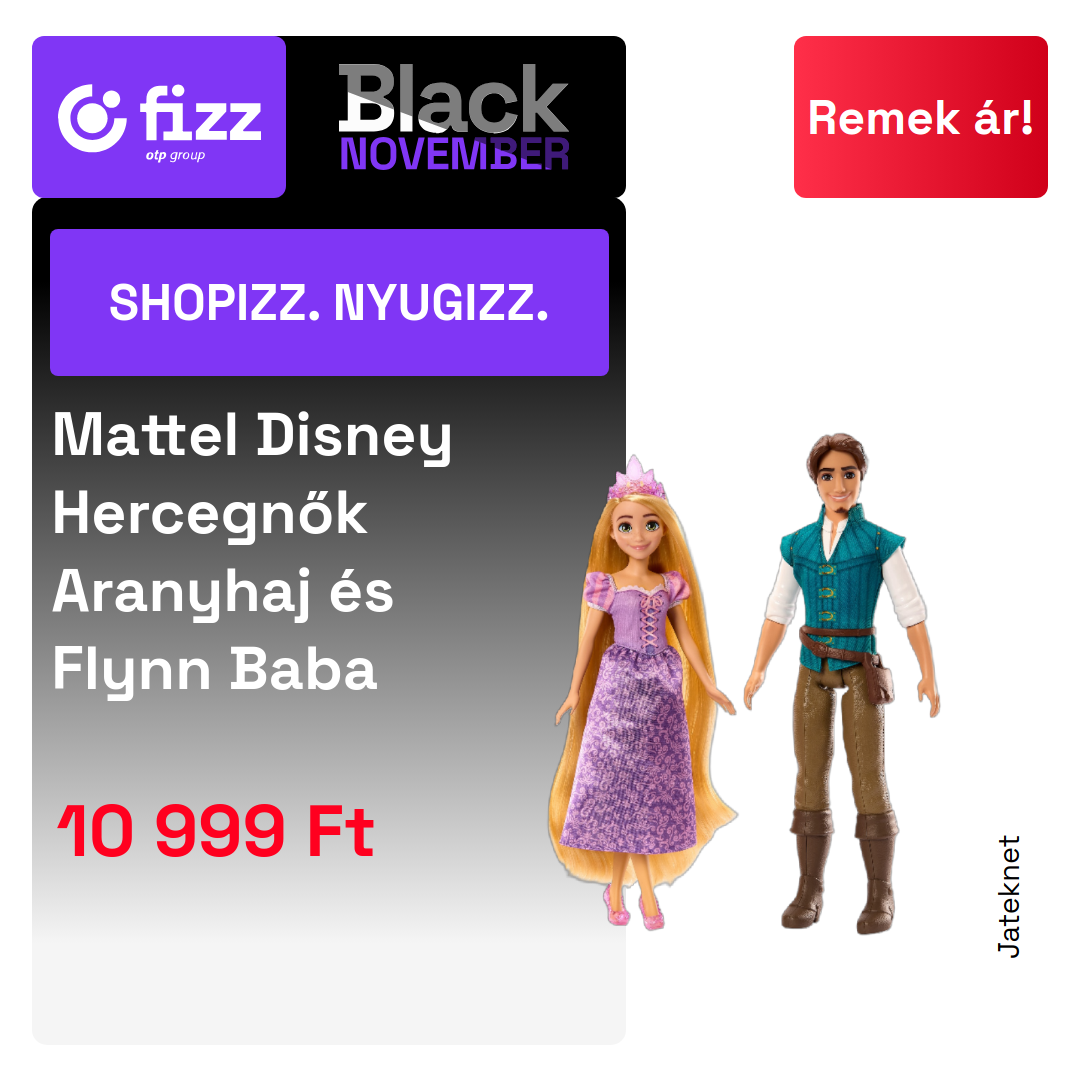This screenshot has height=1080, width=1080.
Task: Click the Rapunzel doll image
Action: point(643,692)
